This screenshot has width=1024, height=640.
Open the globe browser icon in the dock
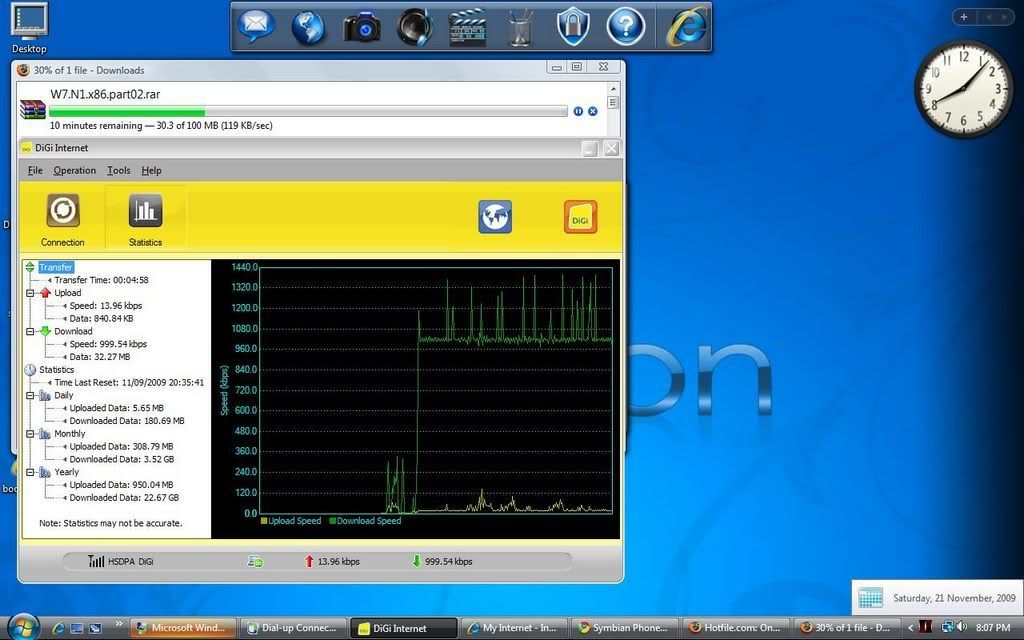click(308, 27)
